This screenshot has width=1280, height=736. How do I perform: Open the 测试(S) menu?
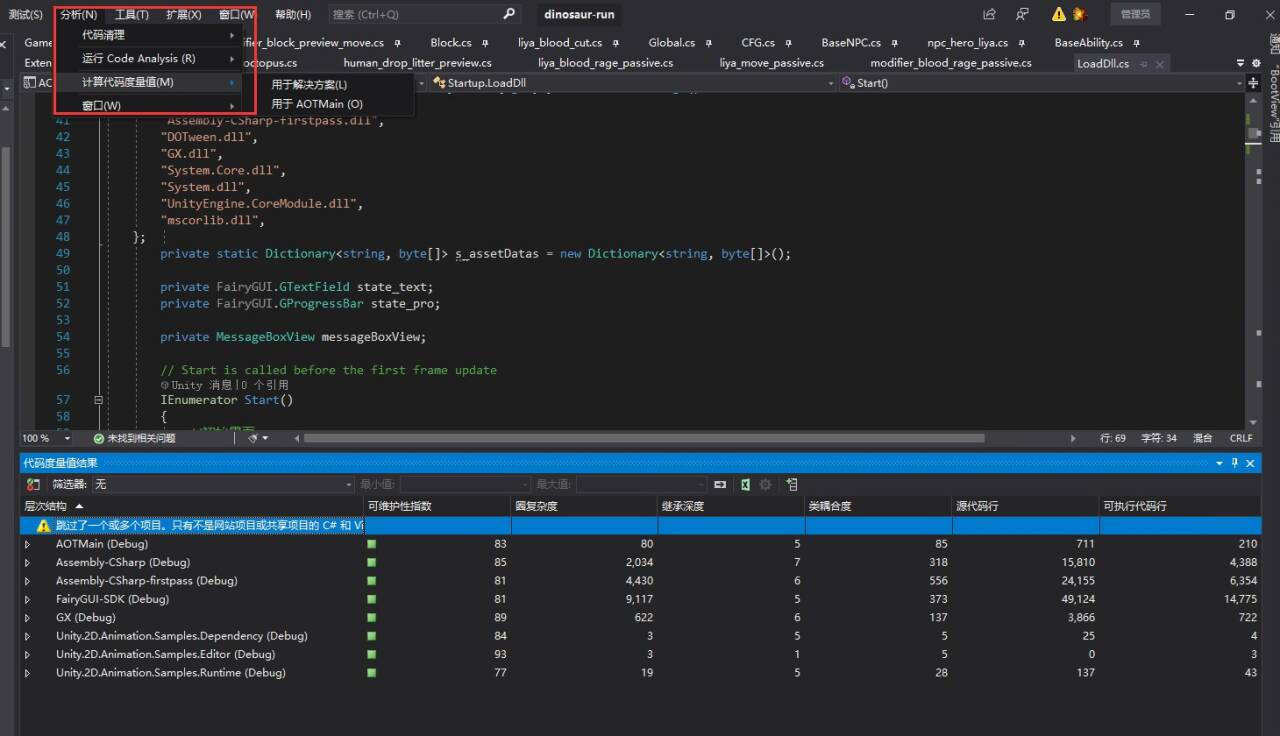[x=25, y=15]
